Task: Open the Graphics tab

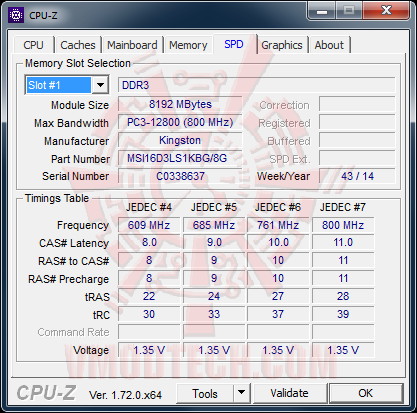Action: [282, 45]
